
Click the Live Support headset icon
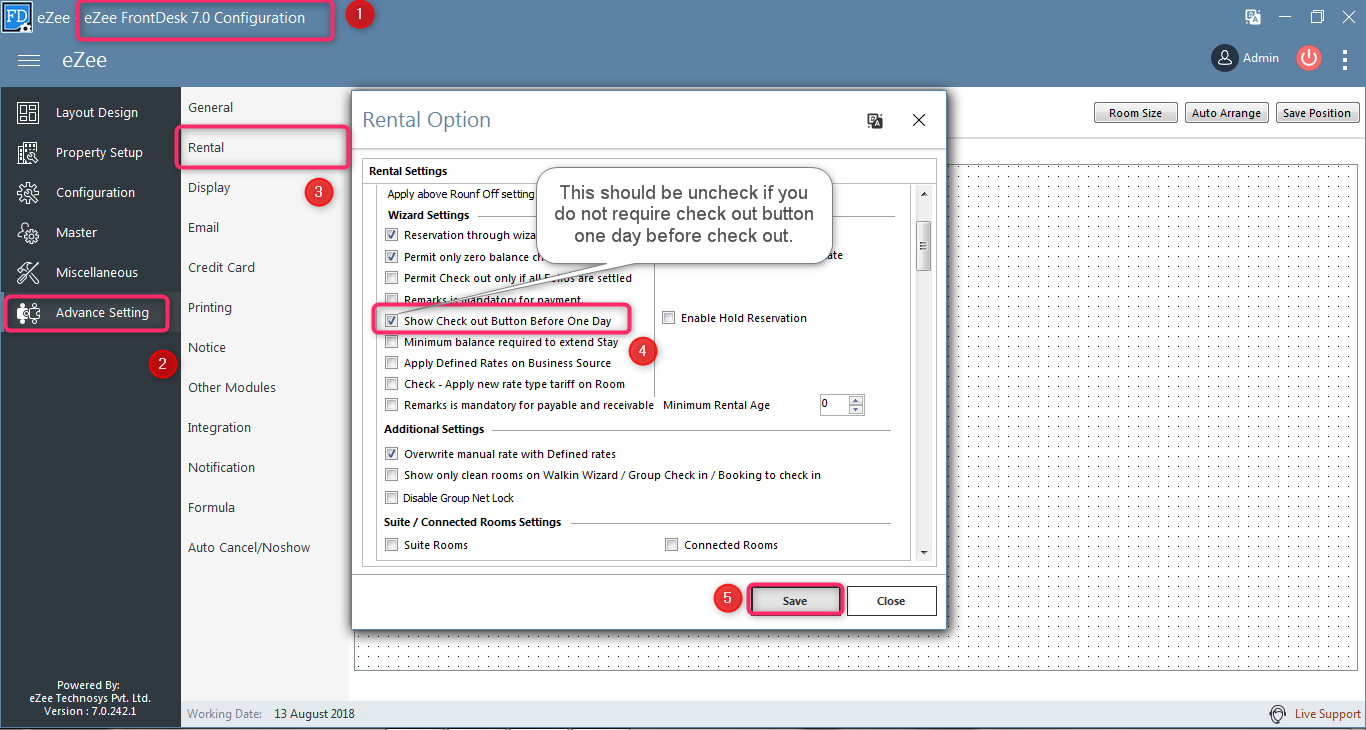point(1277,714)
